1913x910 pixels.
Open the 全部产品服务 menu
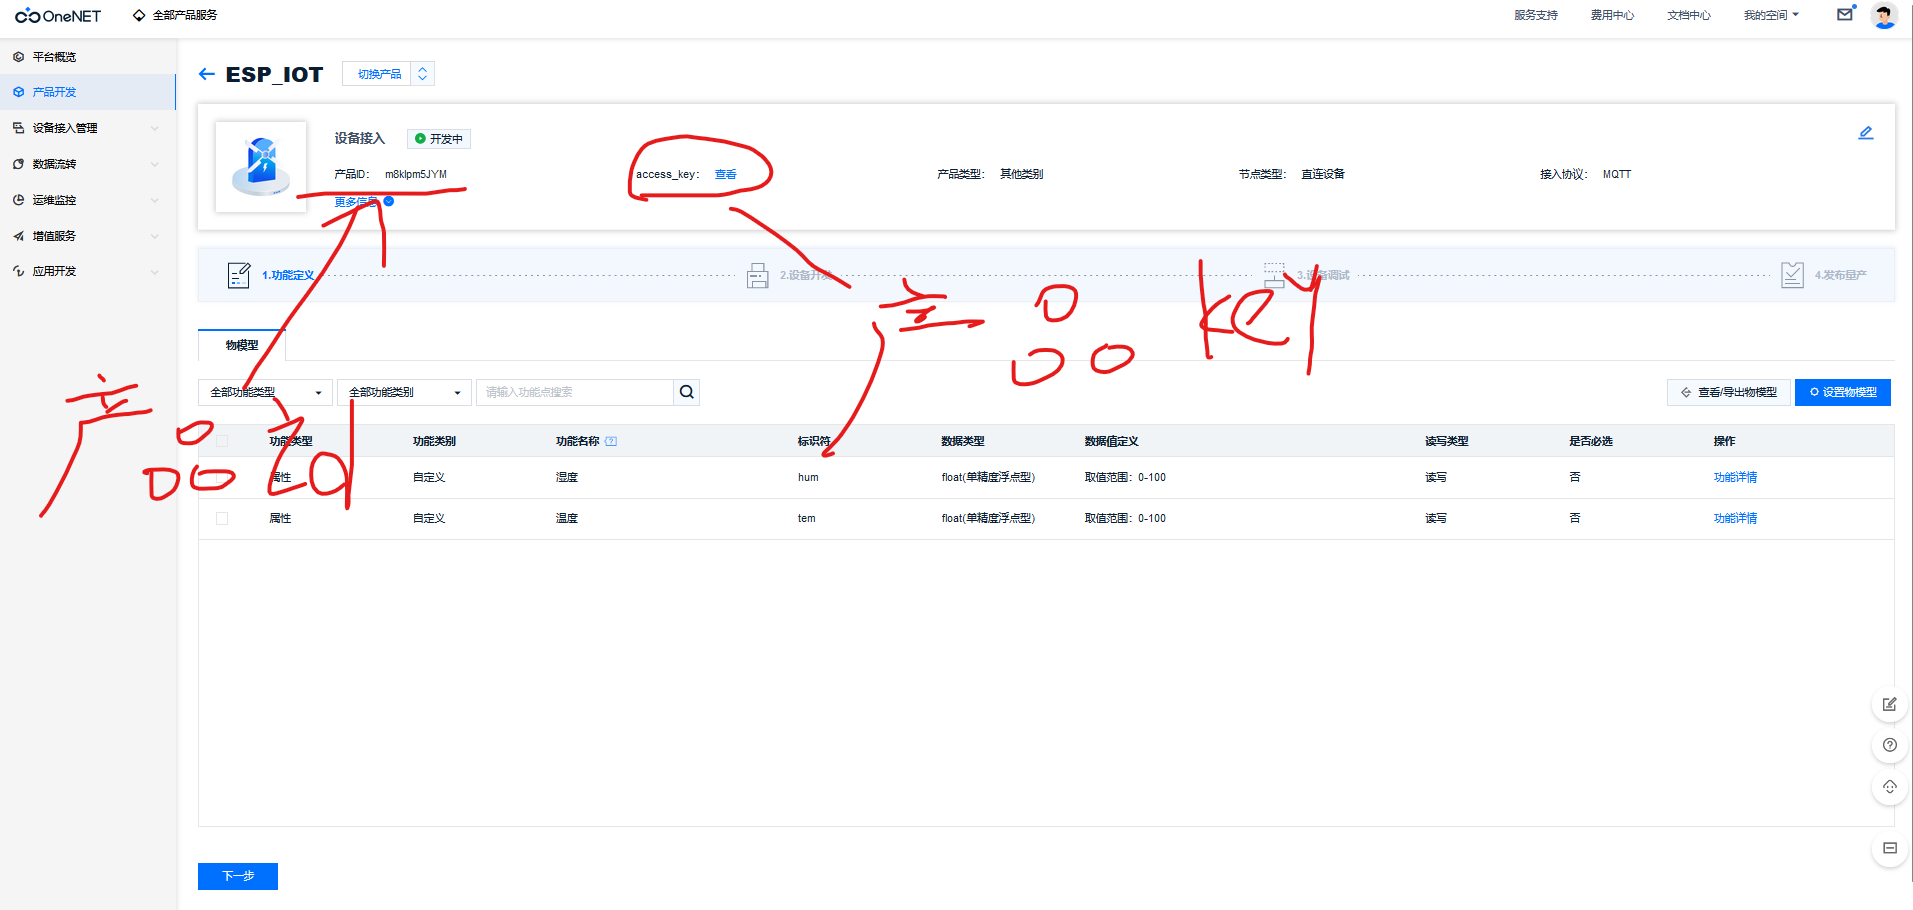(175, 15)
